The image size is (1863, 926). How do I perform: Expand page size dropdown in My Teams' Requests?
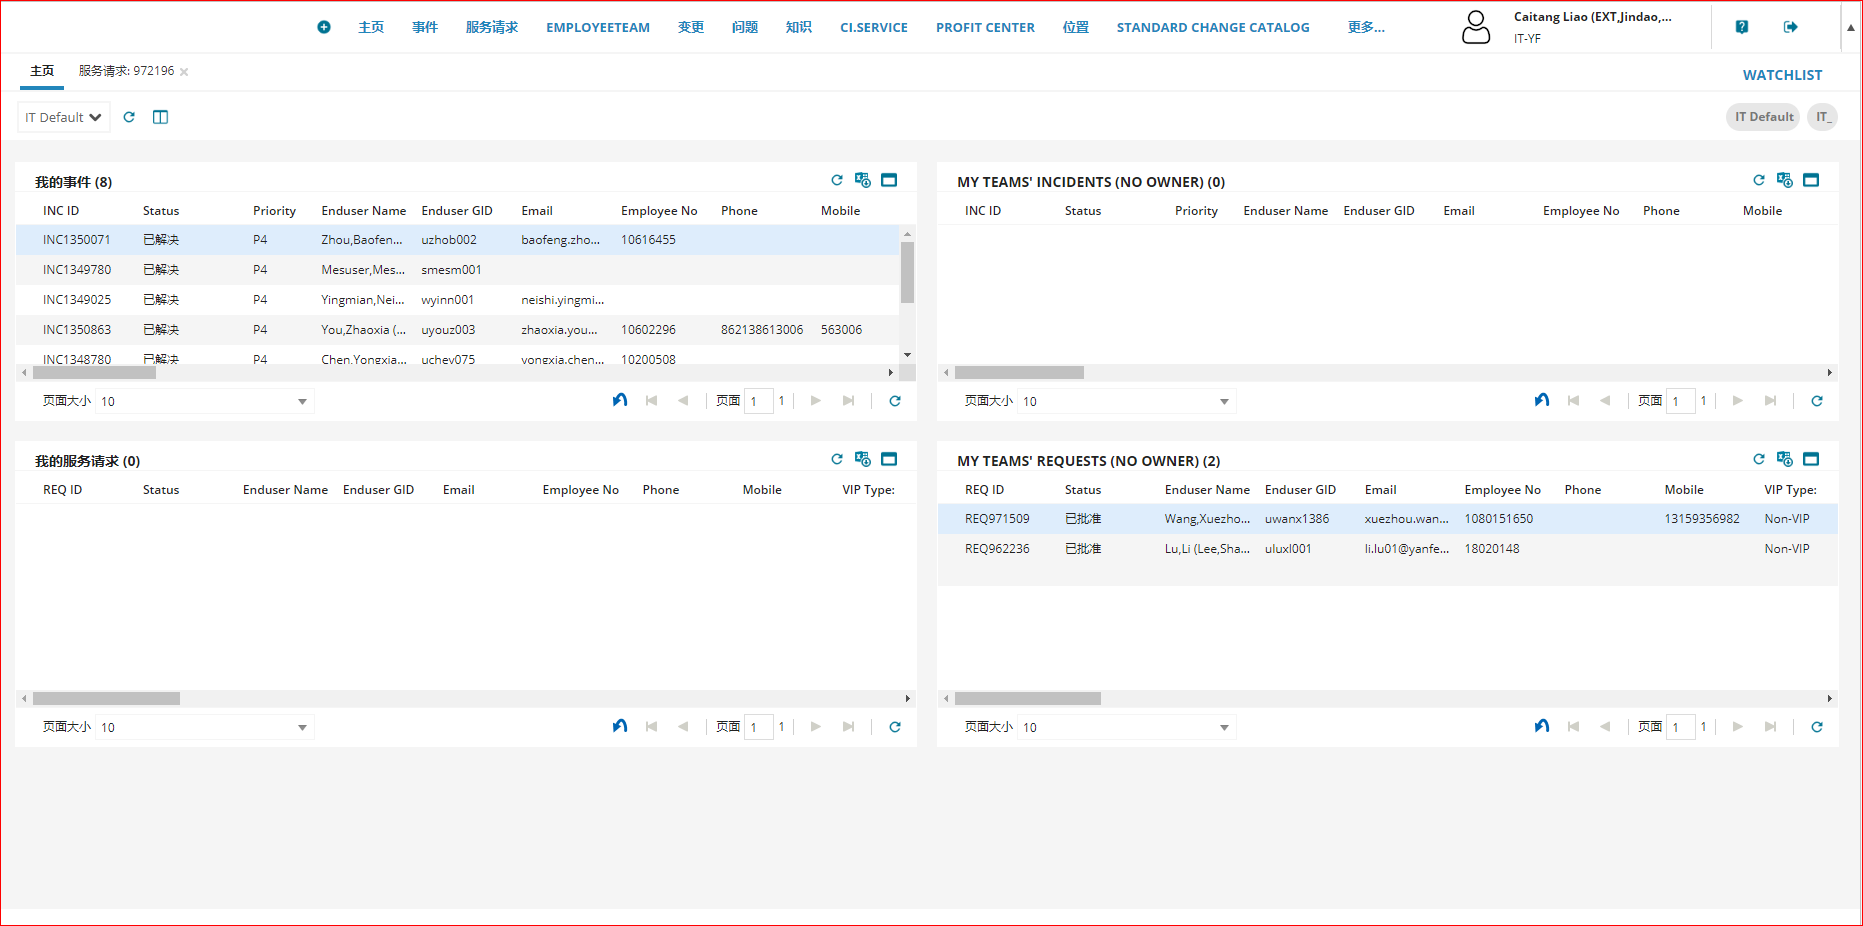(1224, 728)
